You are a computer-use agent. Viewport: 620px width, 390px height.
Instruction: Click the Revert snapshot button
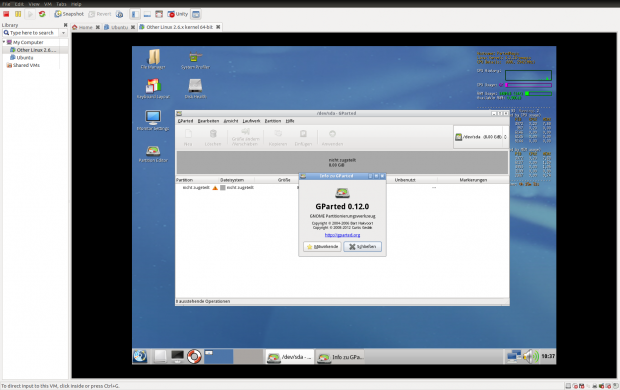[x=100, y=14]
